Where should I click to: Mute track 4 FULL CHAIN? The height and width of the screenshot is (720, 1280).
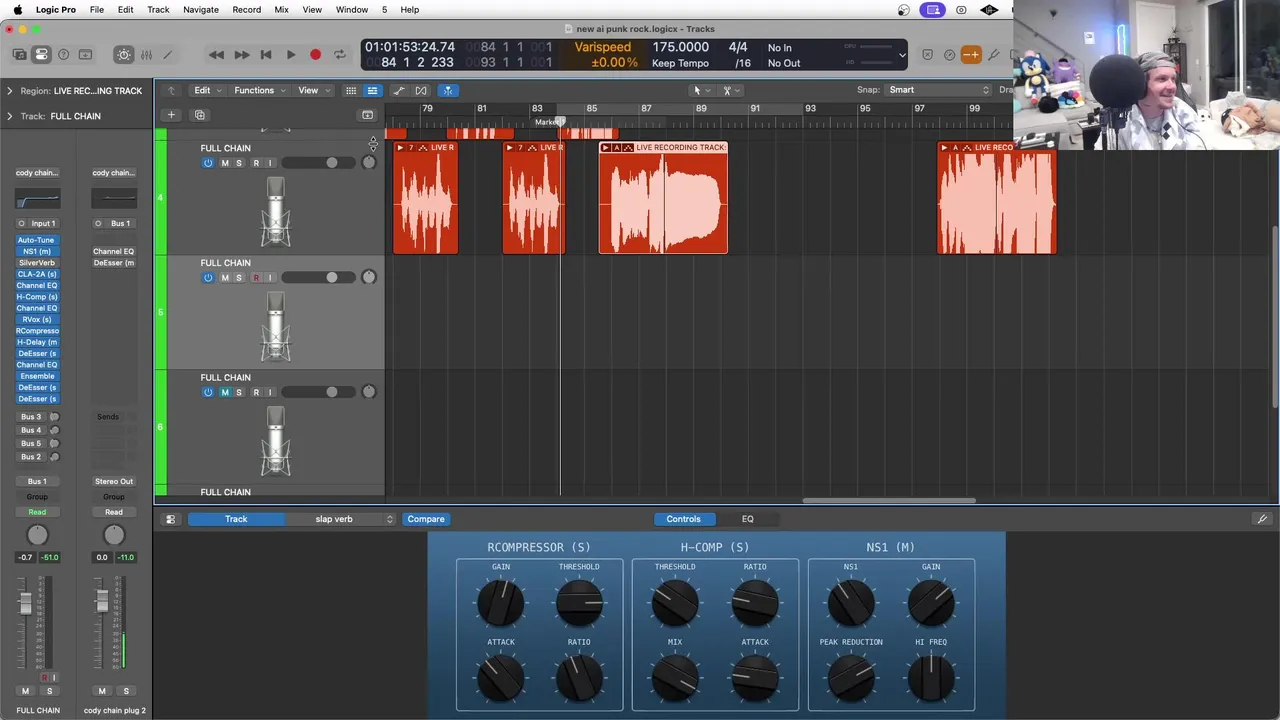tap(224, 163)
